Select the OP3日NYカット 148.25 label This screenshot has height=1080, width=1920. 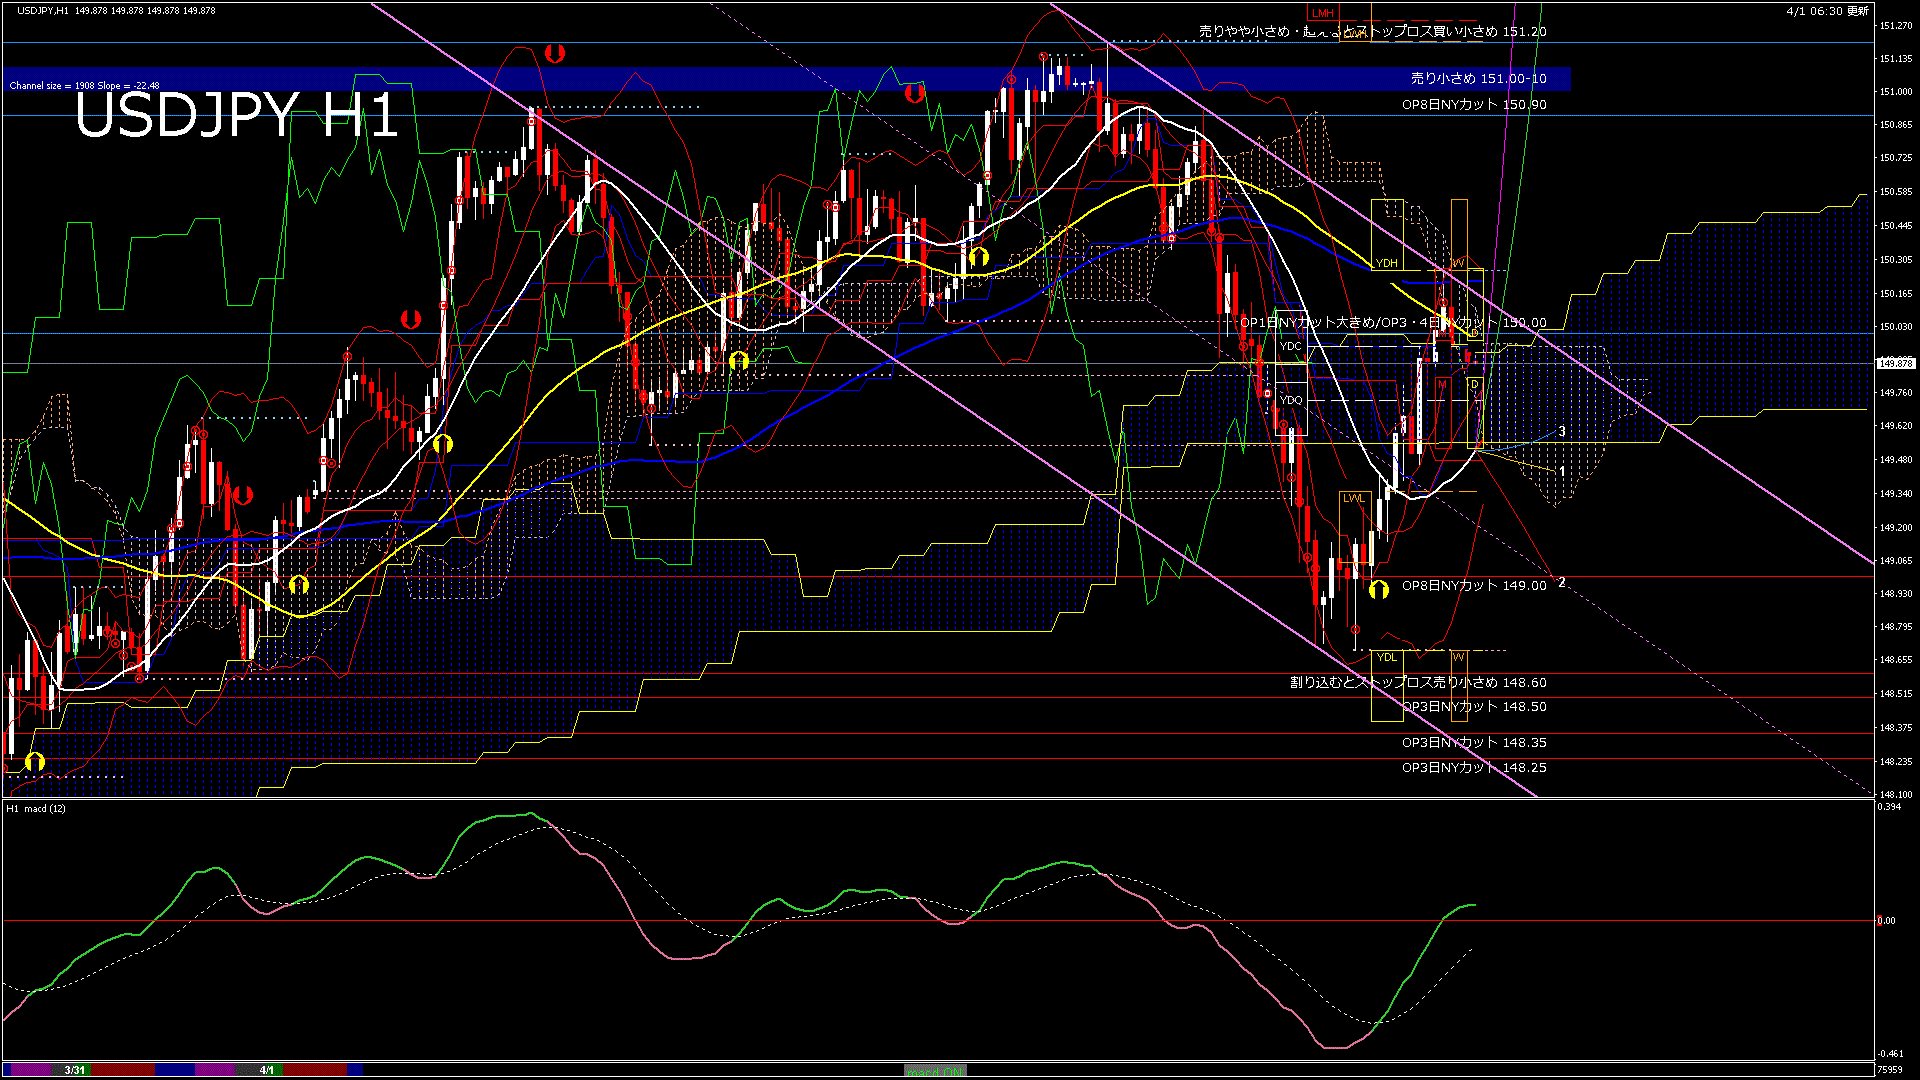pos(1474,768)
